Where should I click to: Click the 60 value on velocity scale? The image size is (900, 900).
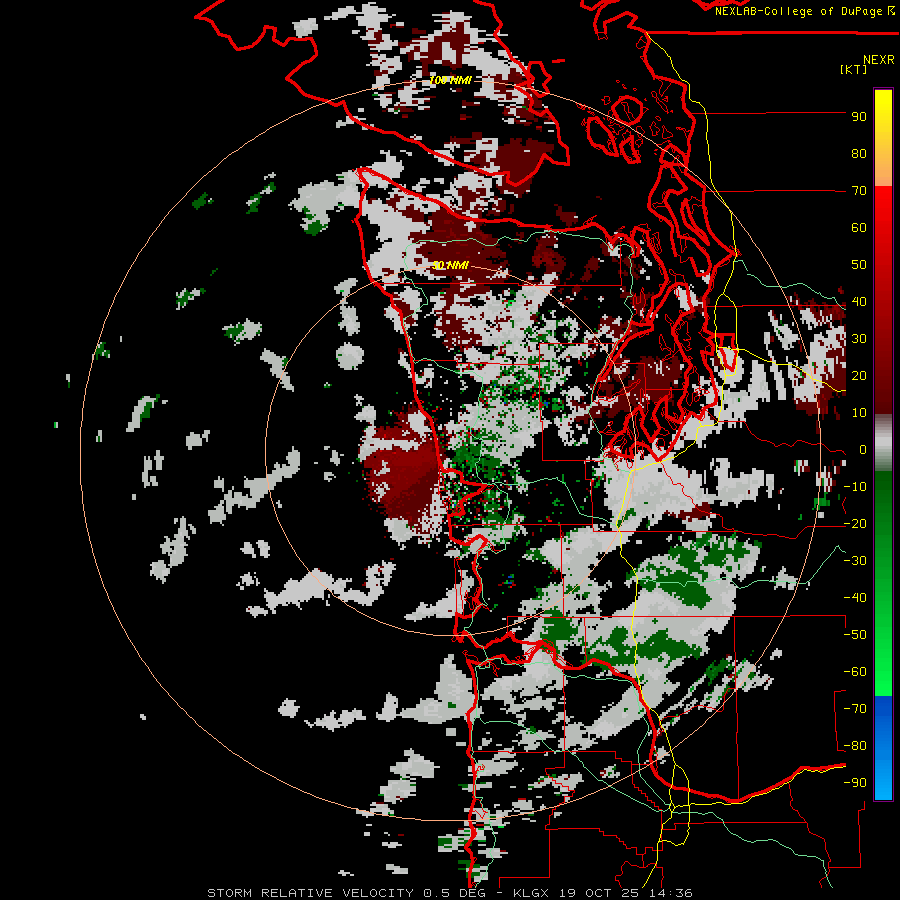859,227
